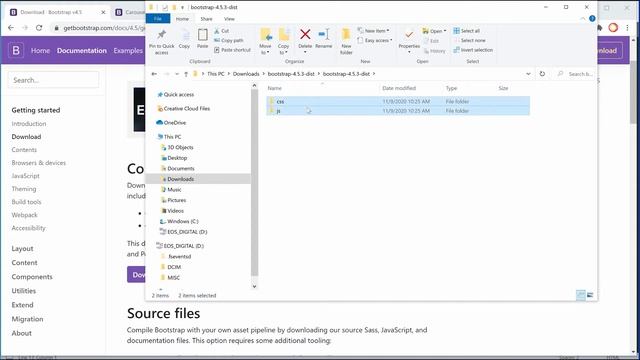
Task: Select Quick access in navigation pane
Action: click(176, 95)
